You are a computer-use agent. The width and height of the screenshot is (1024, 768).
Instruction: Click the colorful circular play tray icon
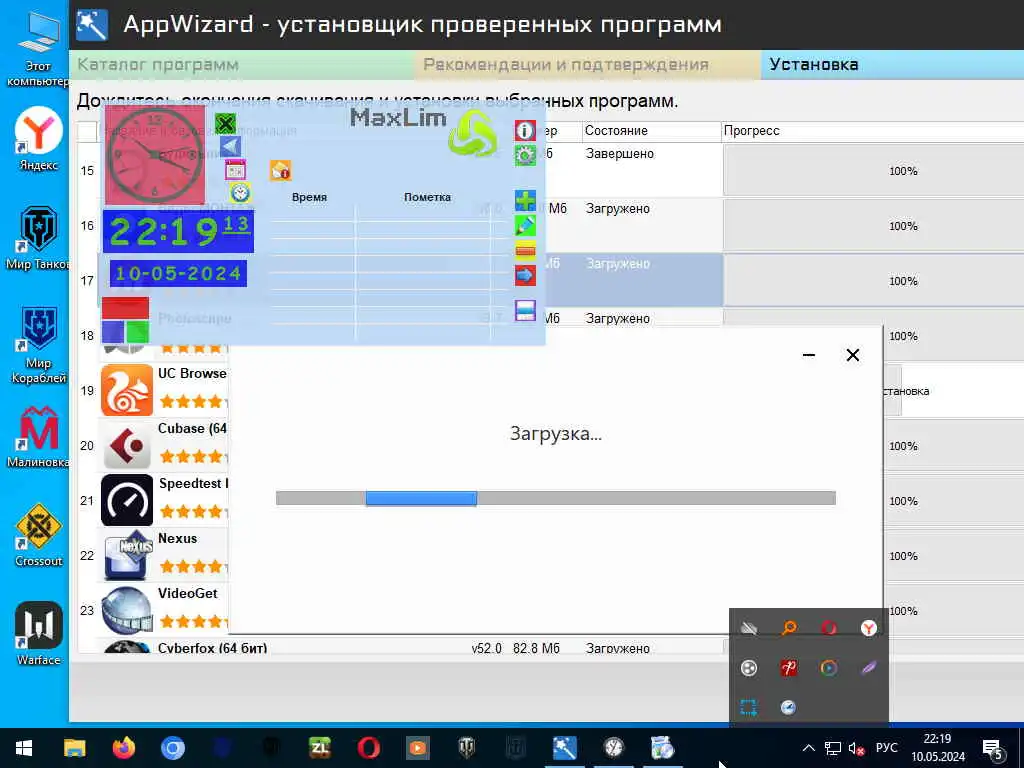[x=829, y=667]
